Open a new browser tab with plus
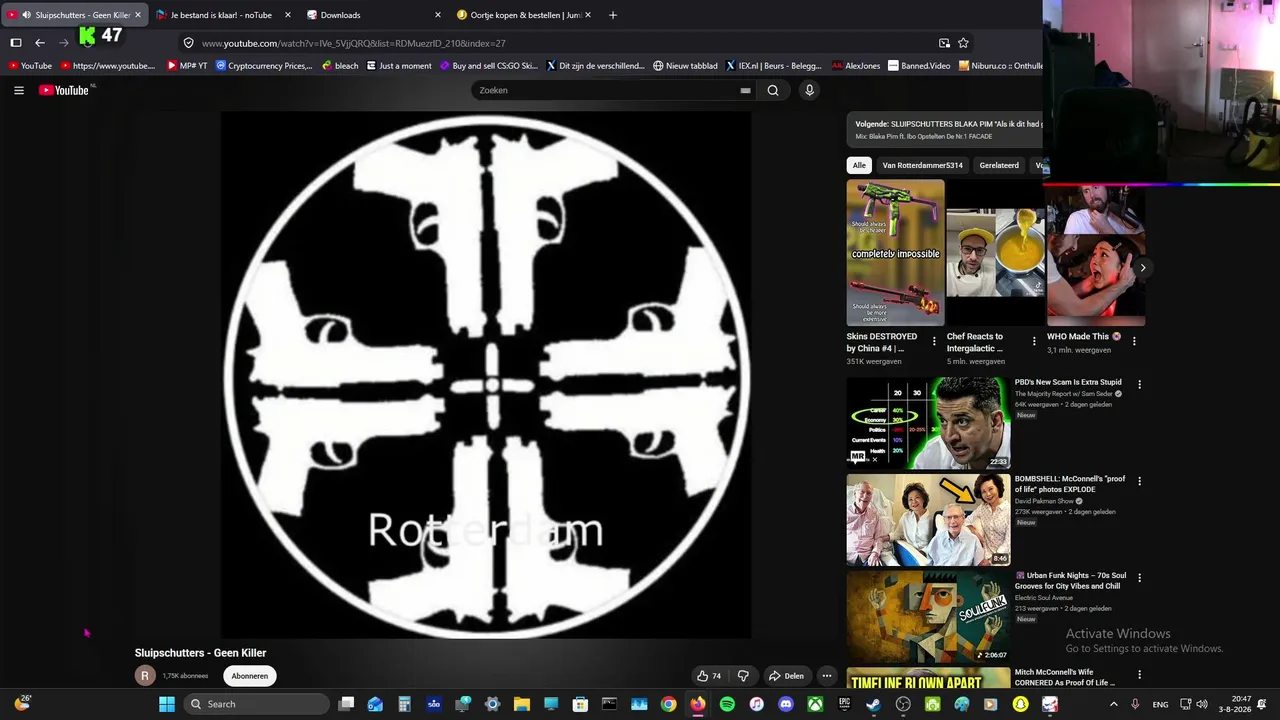The image size is (1280, 720). point(613,15)
